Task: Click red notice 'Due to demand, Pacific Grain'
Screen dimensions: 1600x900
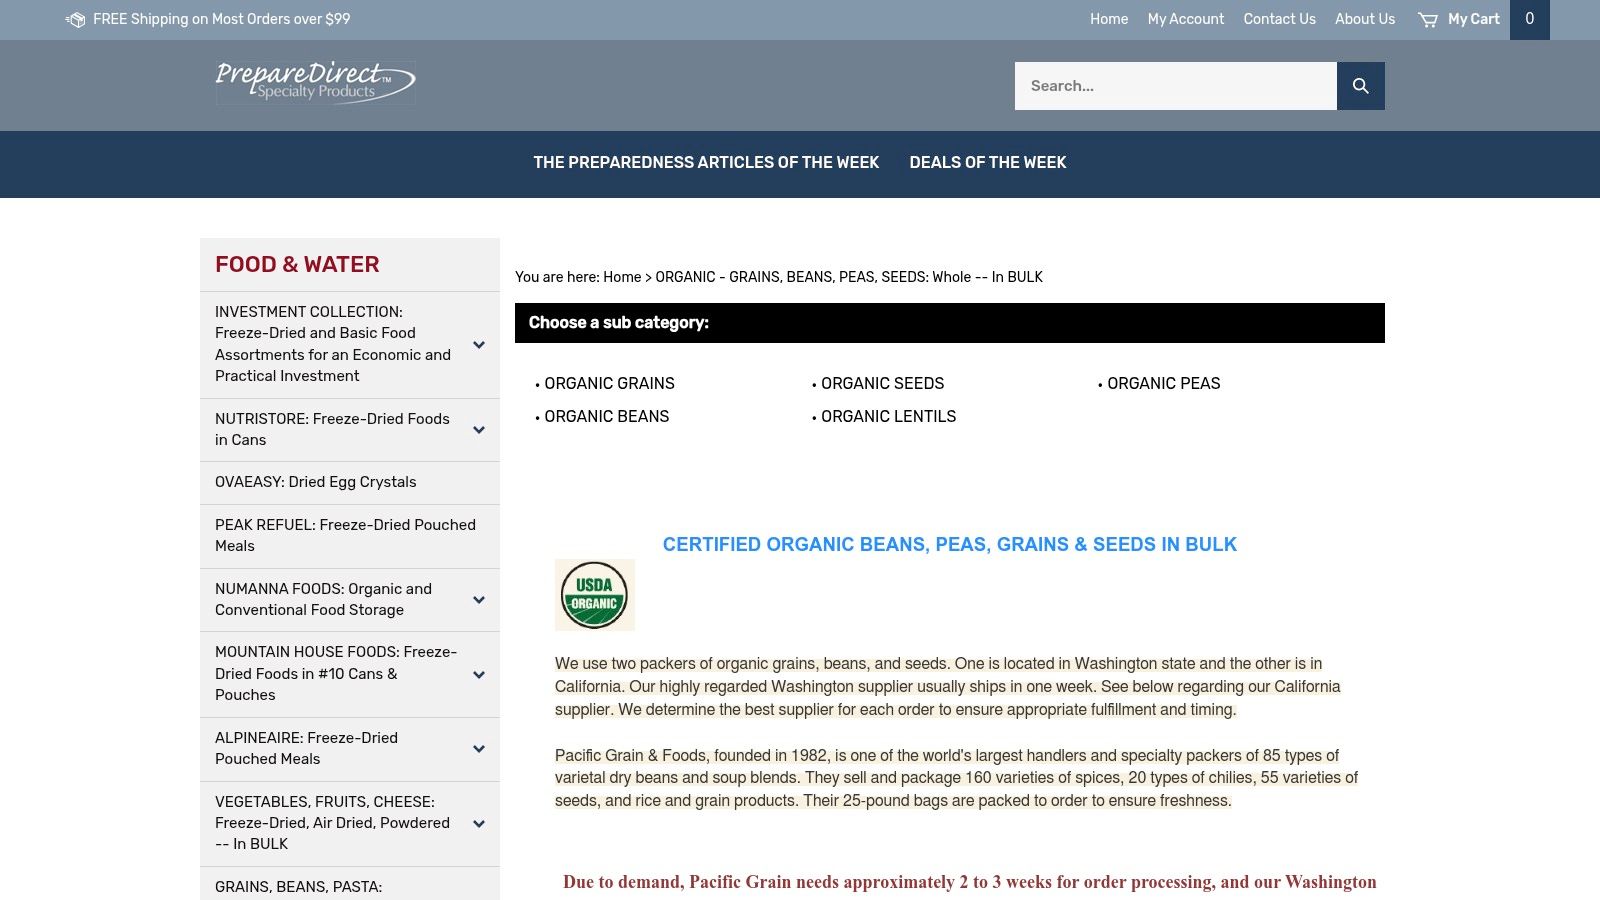Action: [x=970, y=882]
